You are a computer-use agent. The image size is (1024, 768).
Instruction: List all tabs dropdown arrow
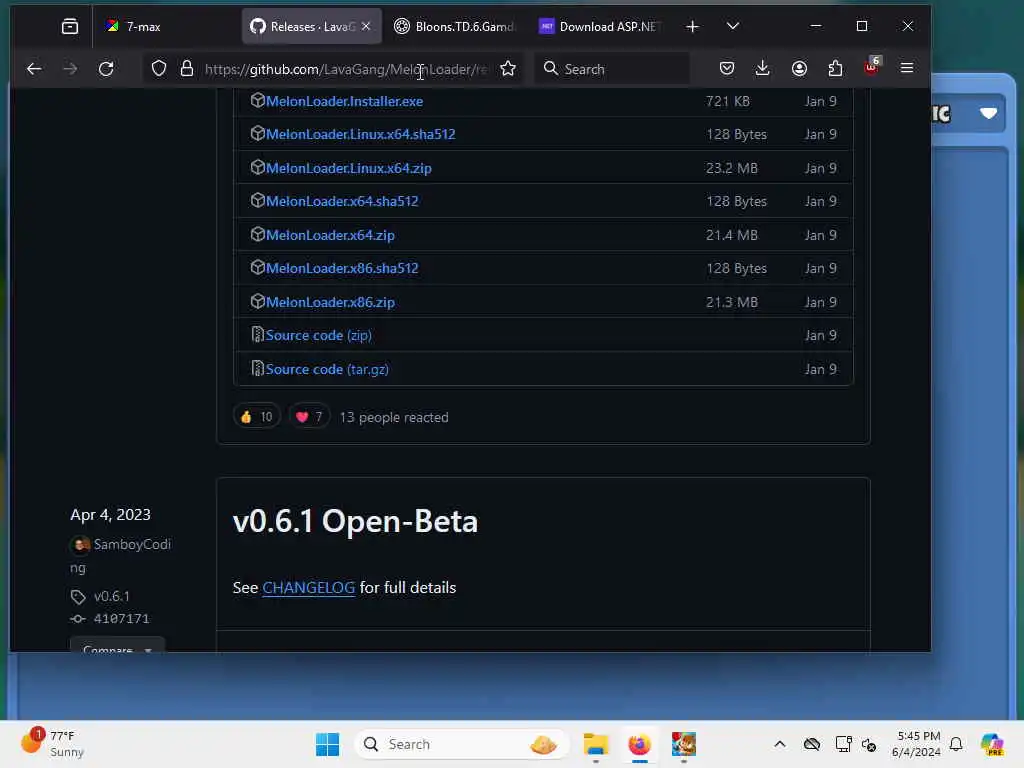click(733, 27)
